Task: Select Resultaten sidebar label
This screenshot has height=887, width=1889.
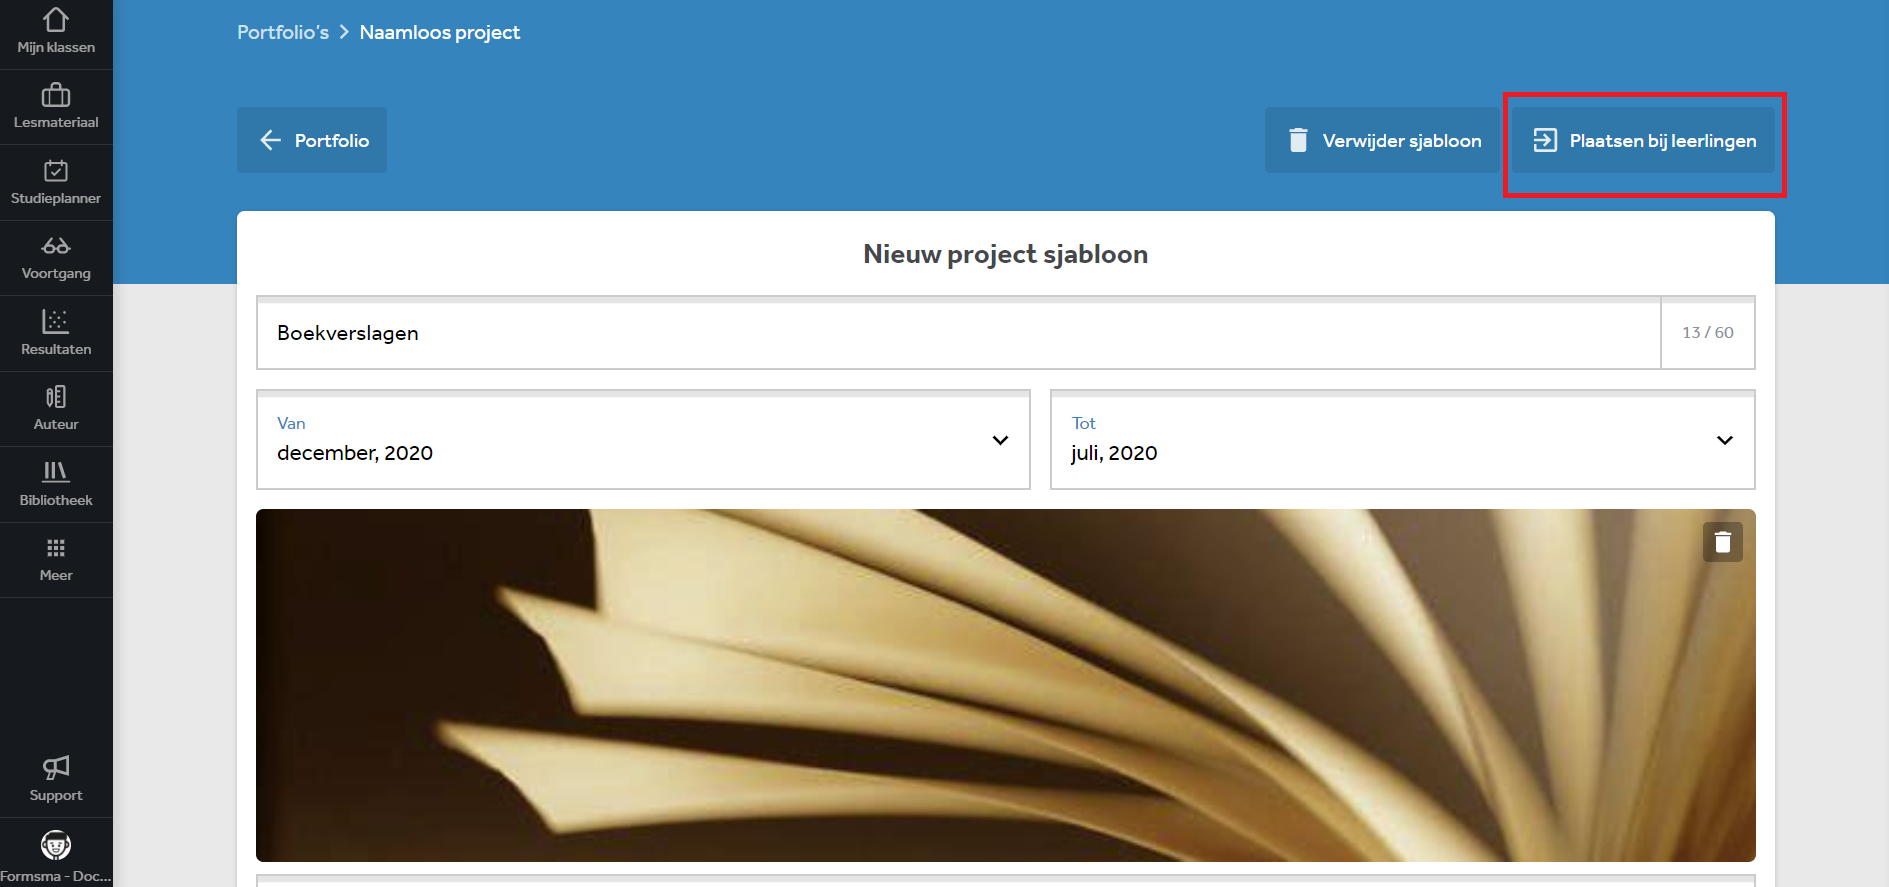Action: (56, 349)
